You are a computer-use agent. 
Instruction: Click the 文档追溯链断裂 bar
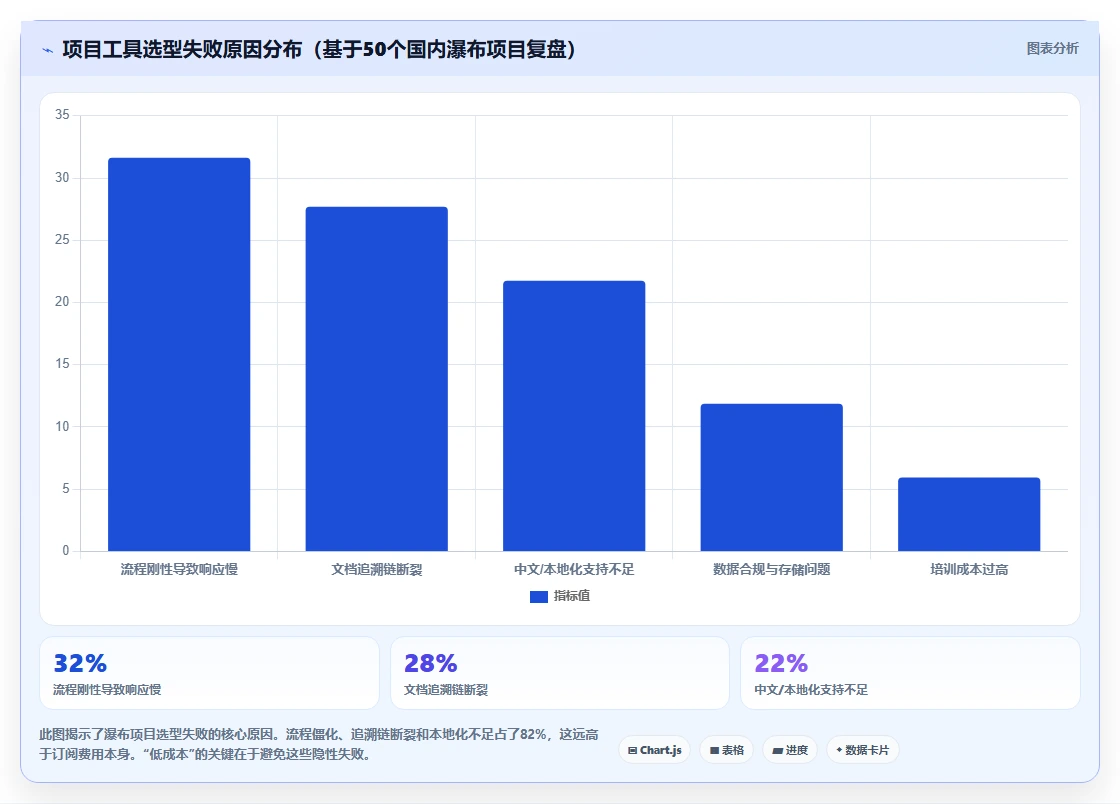[x=376, y=379]
